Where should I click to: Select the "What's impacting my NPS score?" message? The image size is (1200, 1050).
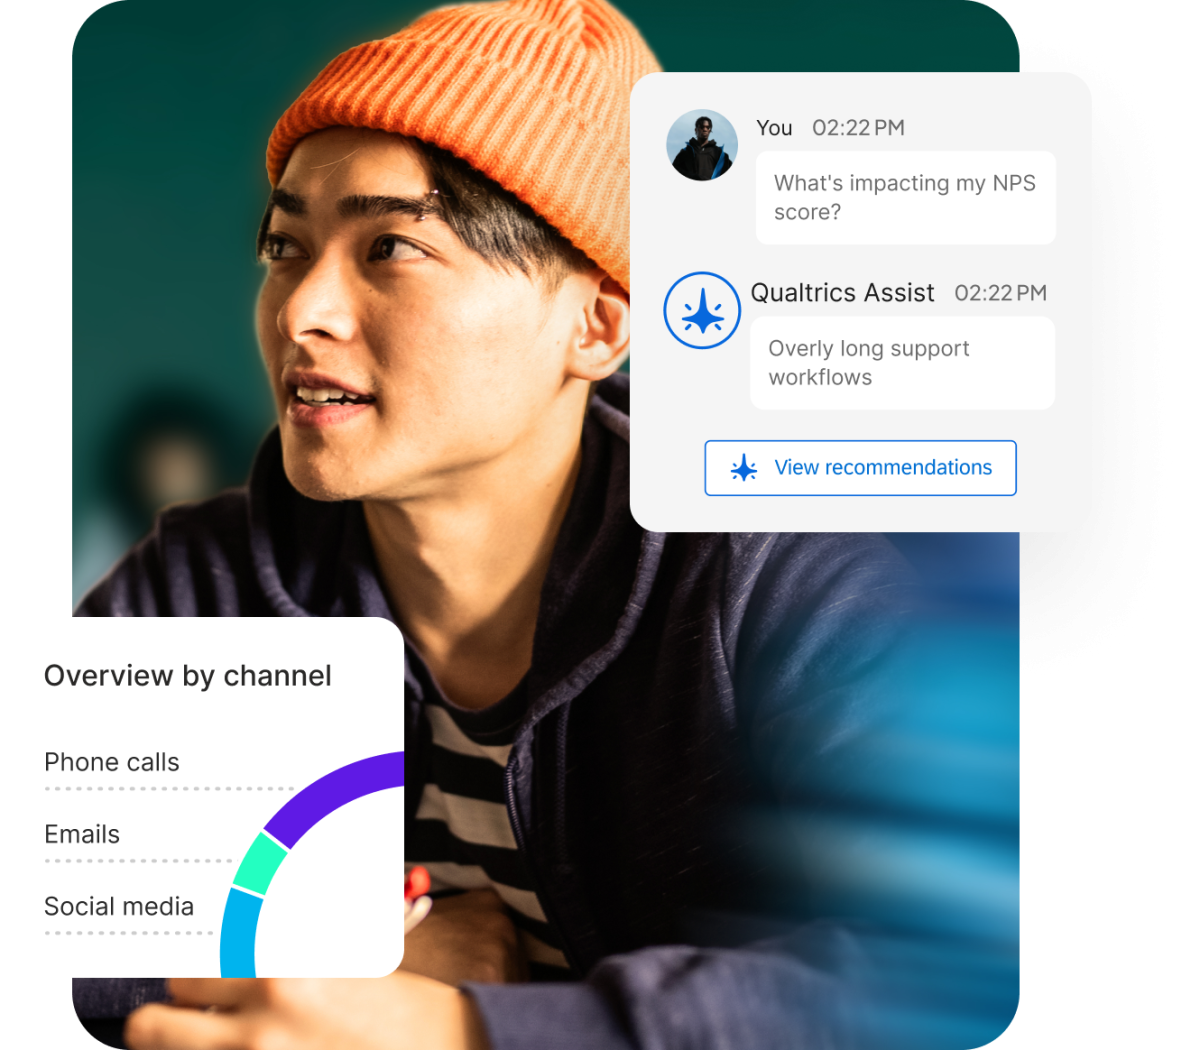click(905, 197)
